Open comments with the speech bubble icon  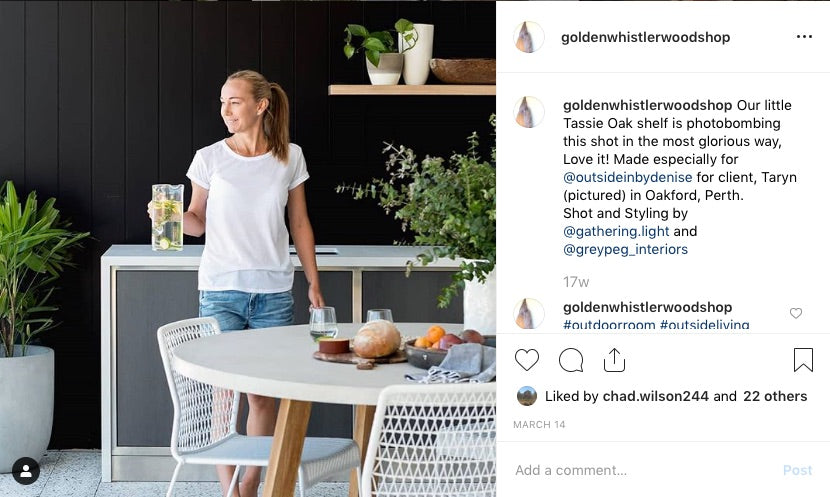point(571,360)
